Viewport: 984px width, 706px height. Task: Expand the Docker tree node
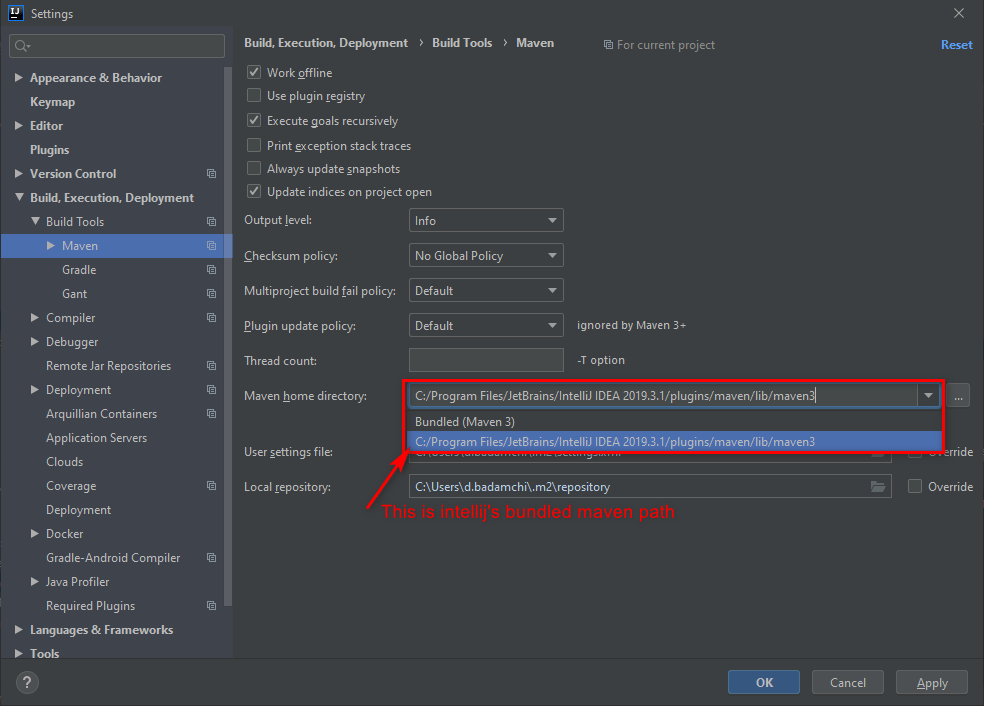pos(35,533)
